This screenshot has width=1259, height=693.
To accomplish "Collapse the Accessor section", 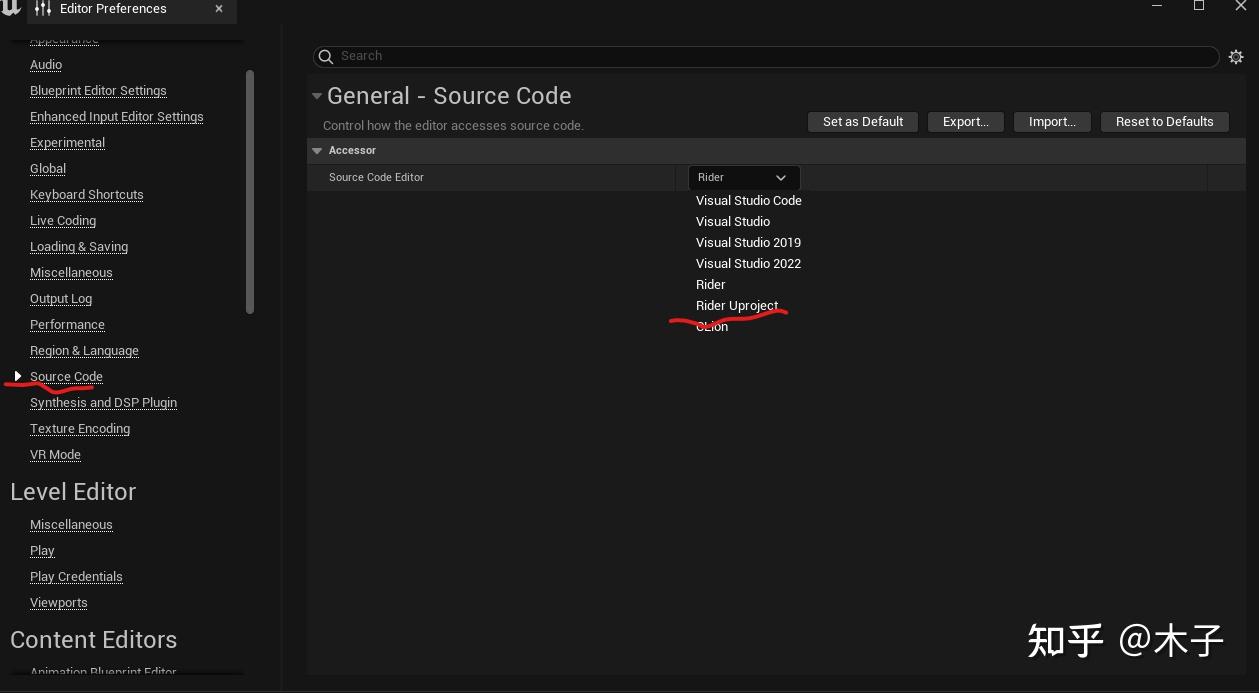I will pyautogui.click(x=318, y=151).
